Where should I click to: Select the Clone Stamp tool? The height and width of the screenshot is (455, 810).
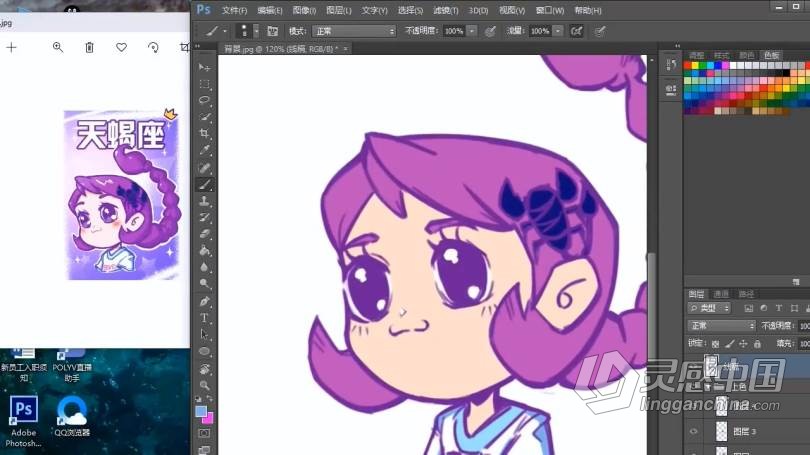tap(205, 201)
